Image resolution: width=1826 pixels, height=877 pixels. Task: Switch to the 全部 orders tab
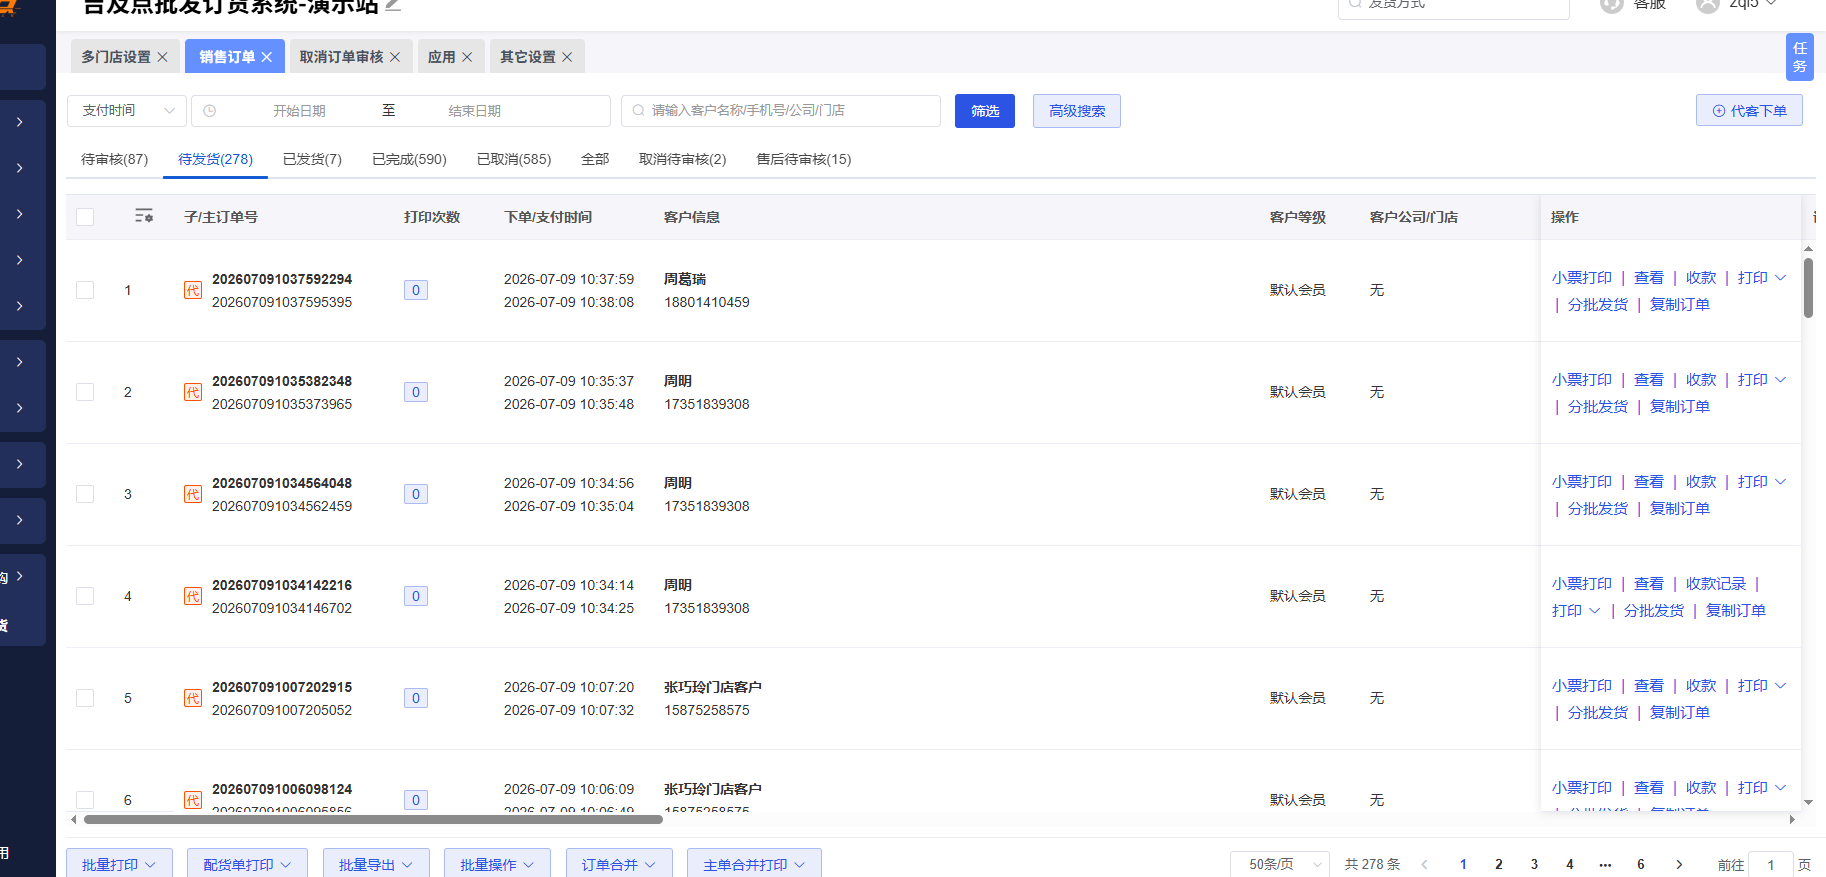[x=595, y=159]
